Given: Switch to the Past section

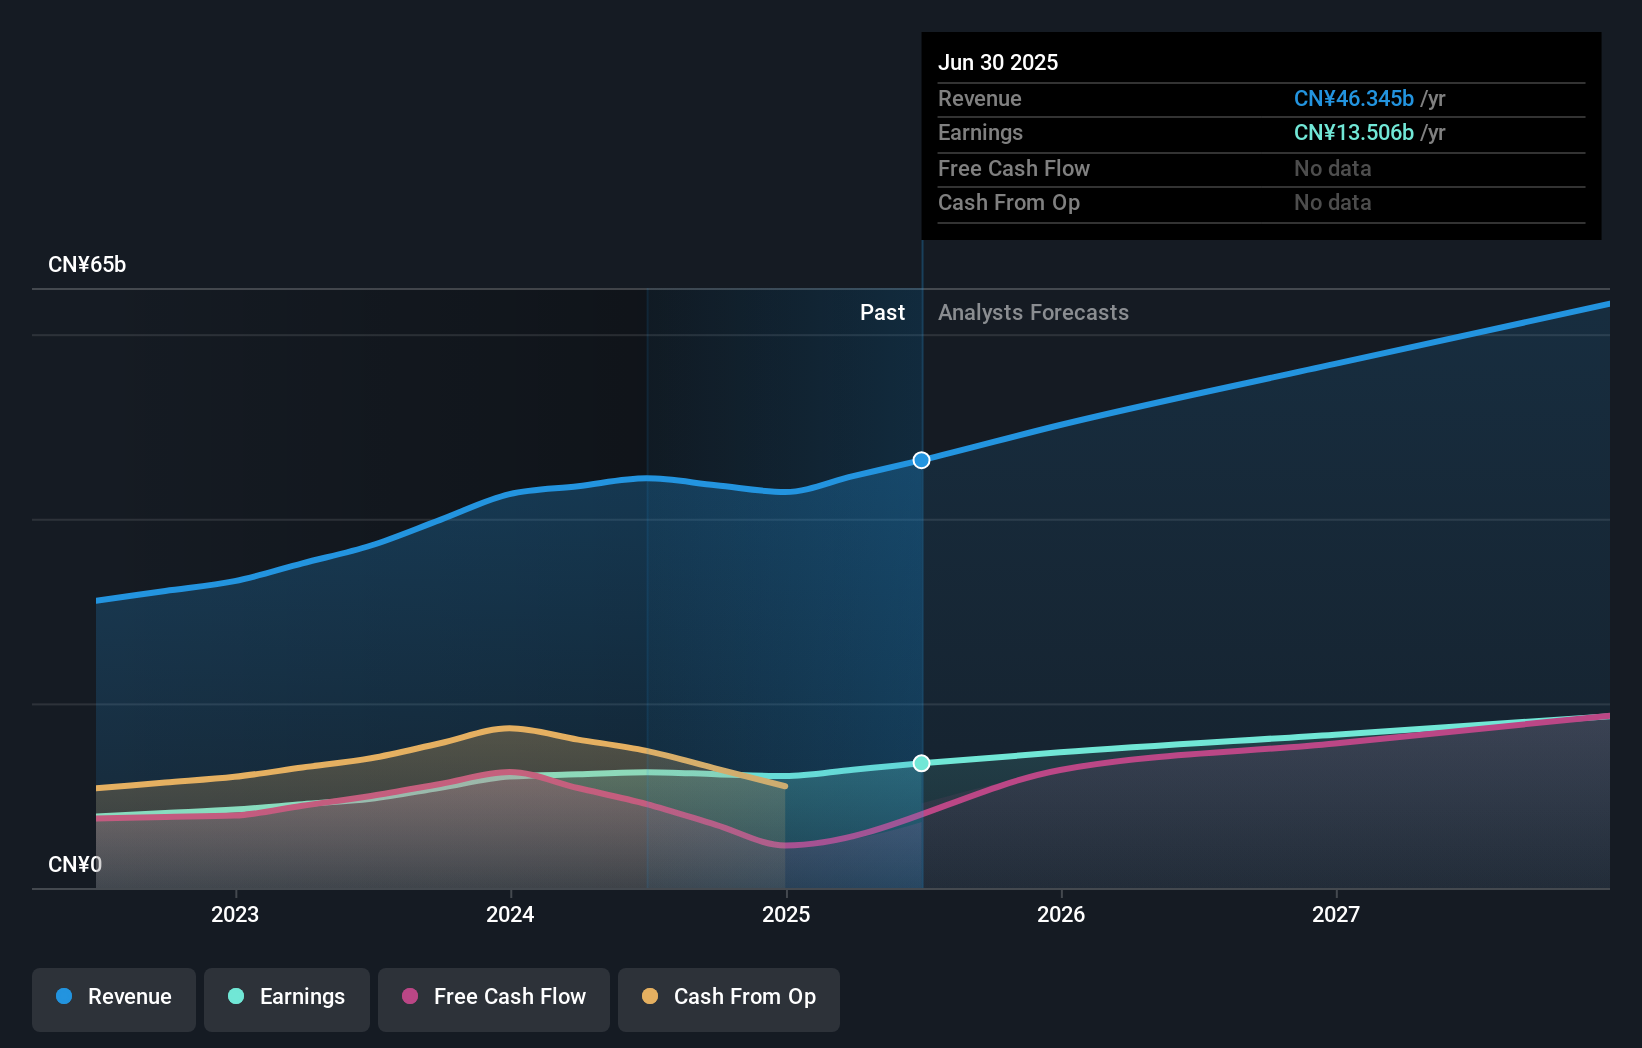Looking at the screenshot, I should pos(883,313).
